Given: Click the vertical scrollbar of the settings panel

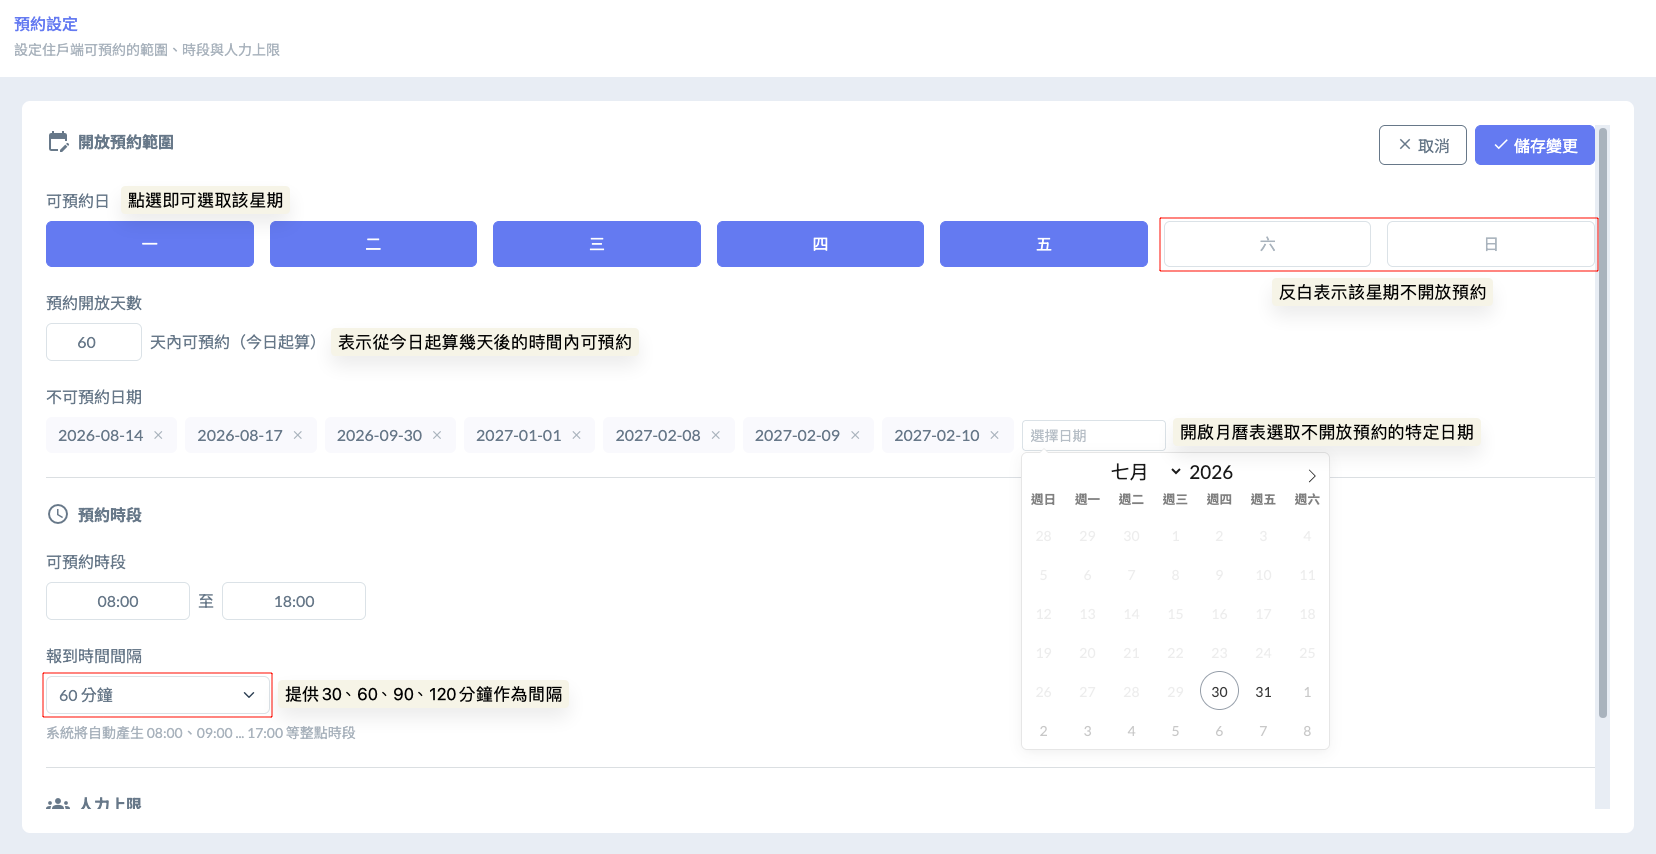Looking at the screenshot, I should point(1603,422).
